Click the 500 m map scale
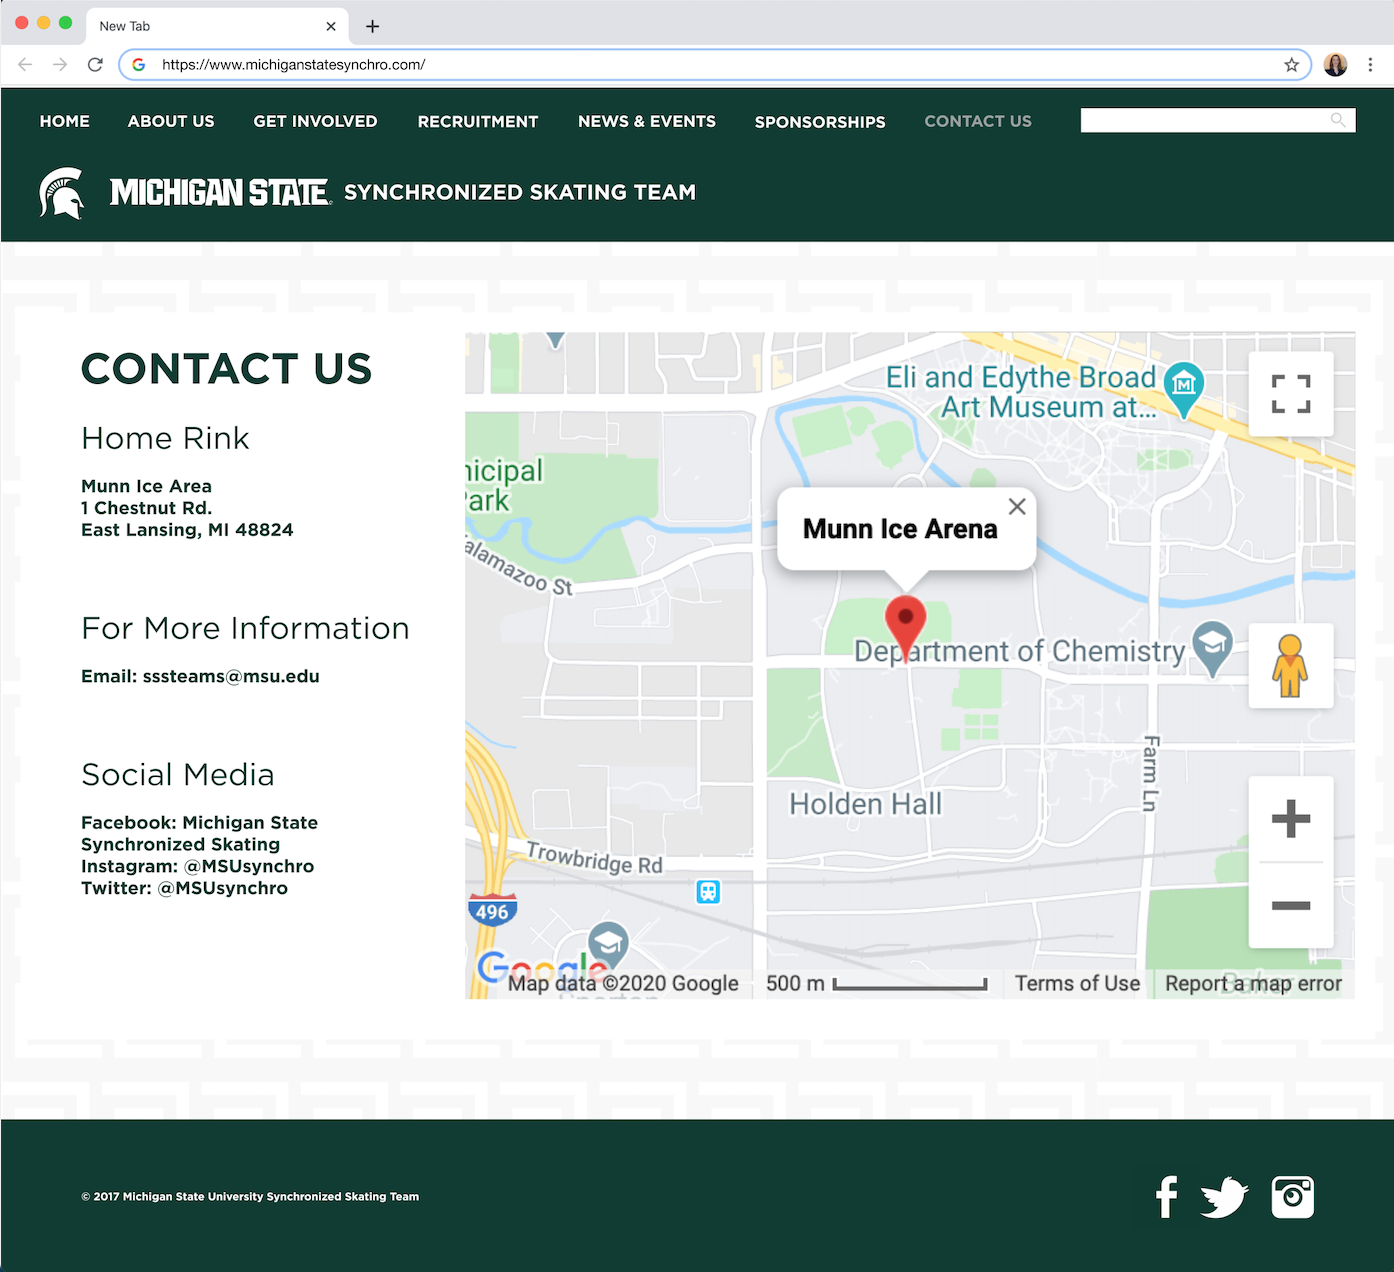Image resolution: width=1394 pixels, height=1272 pixels. point(876,983)
